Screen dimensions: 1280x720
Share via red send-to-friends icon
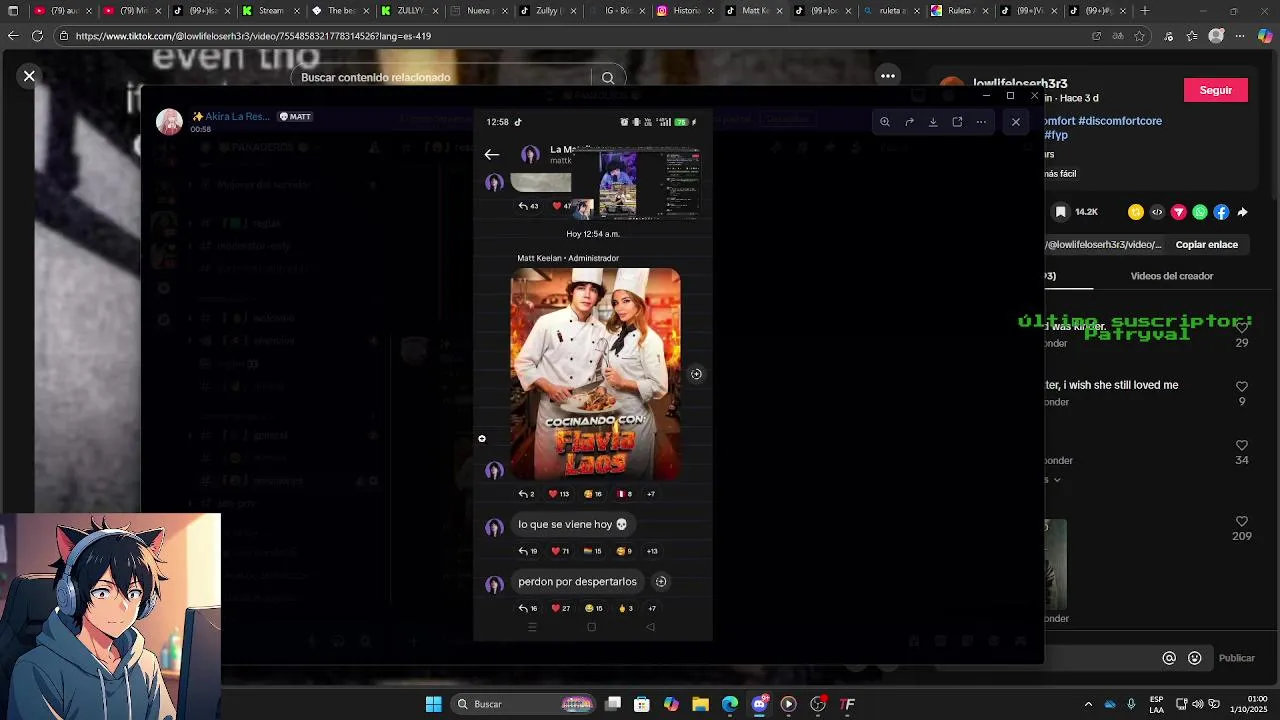pos(1179,212)
